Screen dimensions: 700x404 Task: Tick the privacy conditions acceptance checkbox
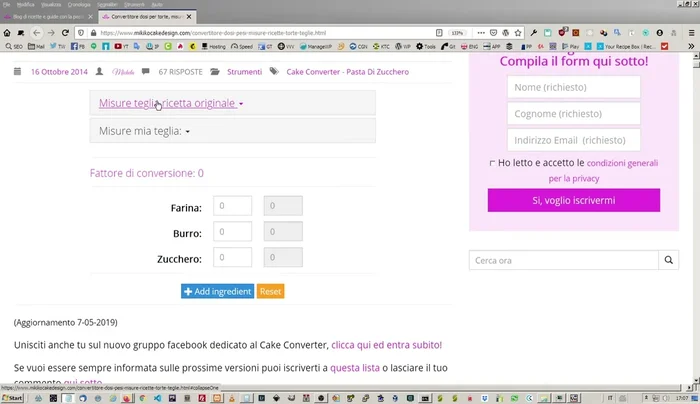coord(492,163)
